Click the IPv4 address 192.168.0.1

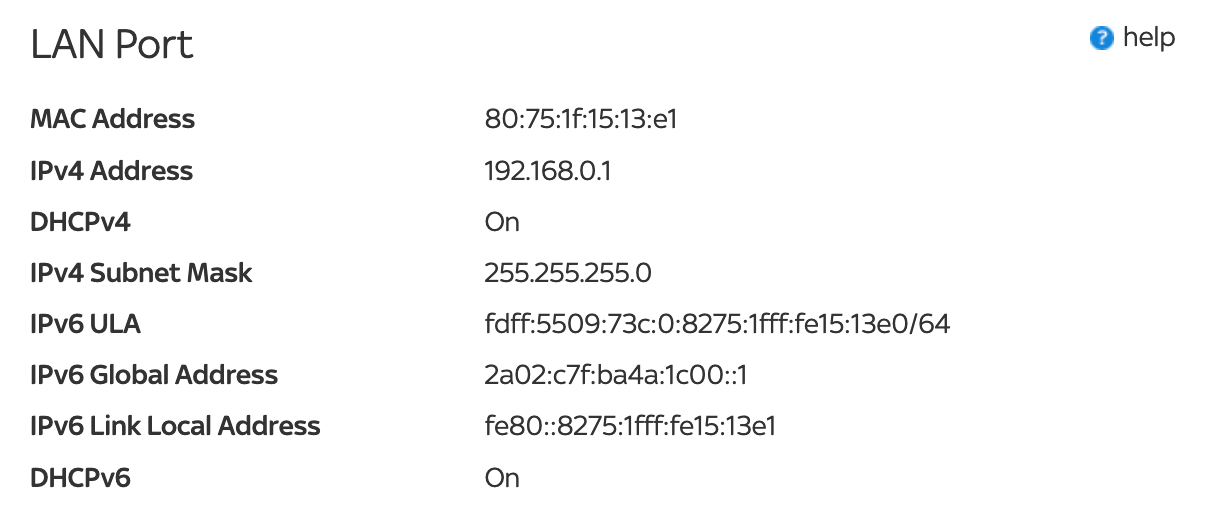point(548,171)
